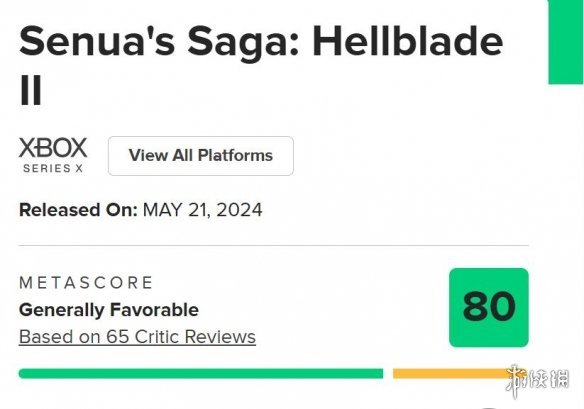The image size is (584, 409).
Task: Click the word Senua's in the title
Action: (x=97, y=41)
